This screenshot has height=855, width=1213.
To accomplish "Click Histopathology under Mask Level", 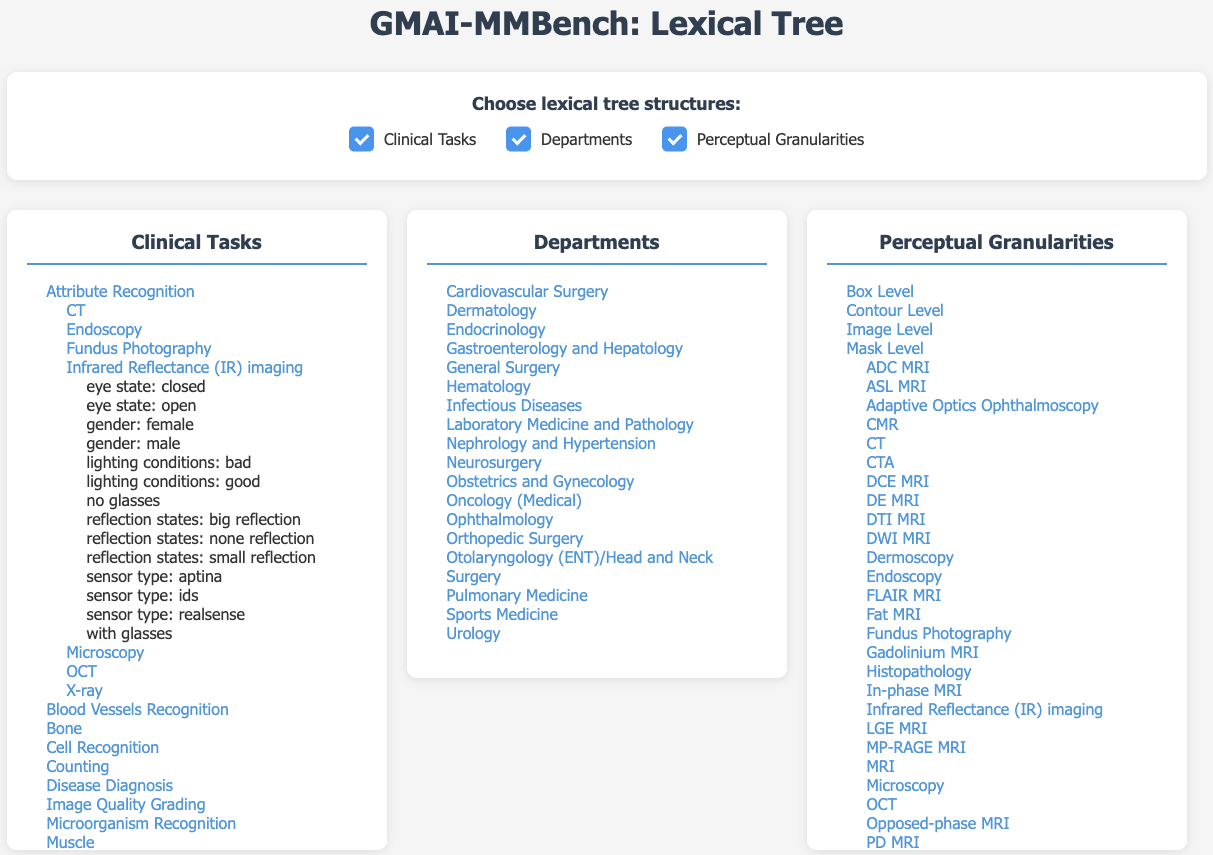I will [919, 671].
